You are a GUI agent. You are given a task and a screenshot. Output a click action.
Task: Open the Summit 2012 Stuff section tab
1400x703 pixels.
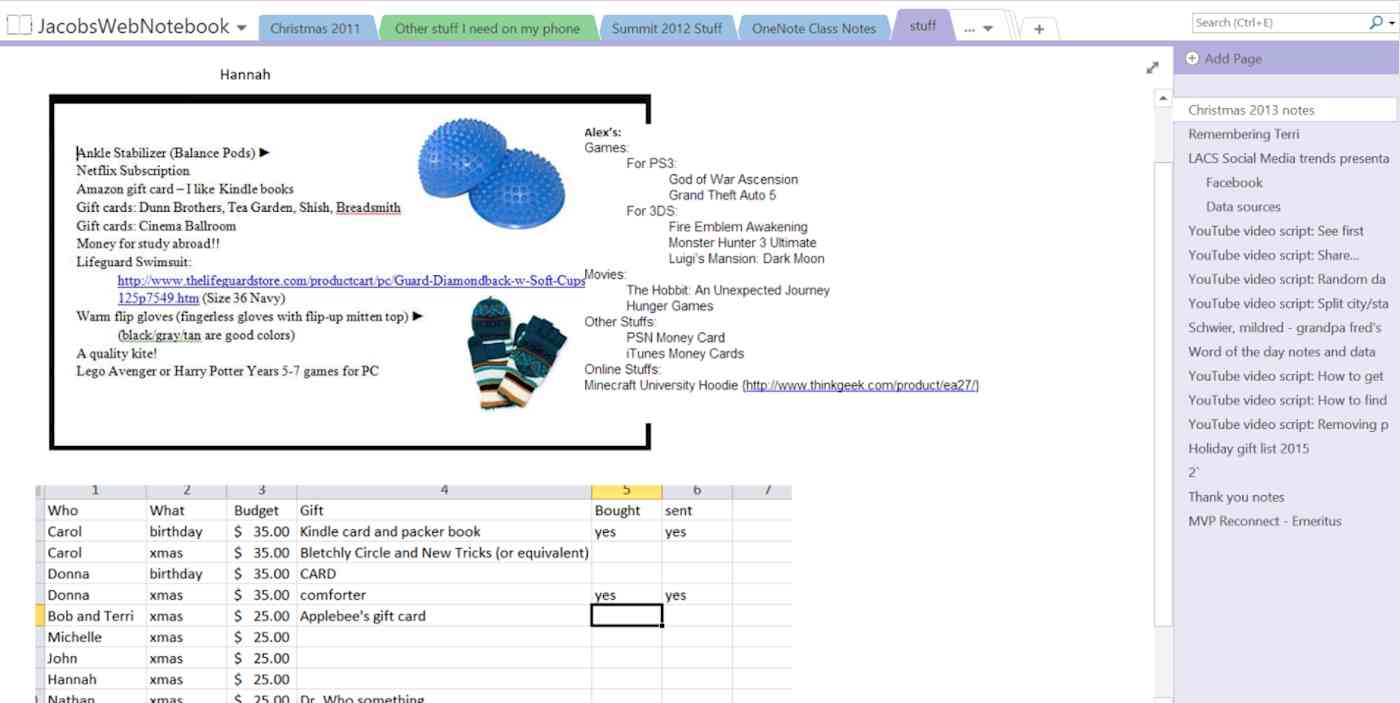(667, 27)
